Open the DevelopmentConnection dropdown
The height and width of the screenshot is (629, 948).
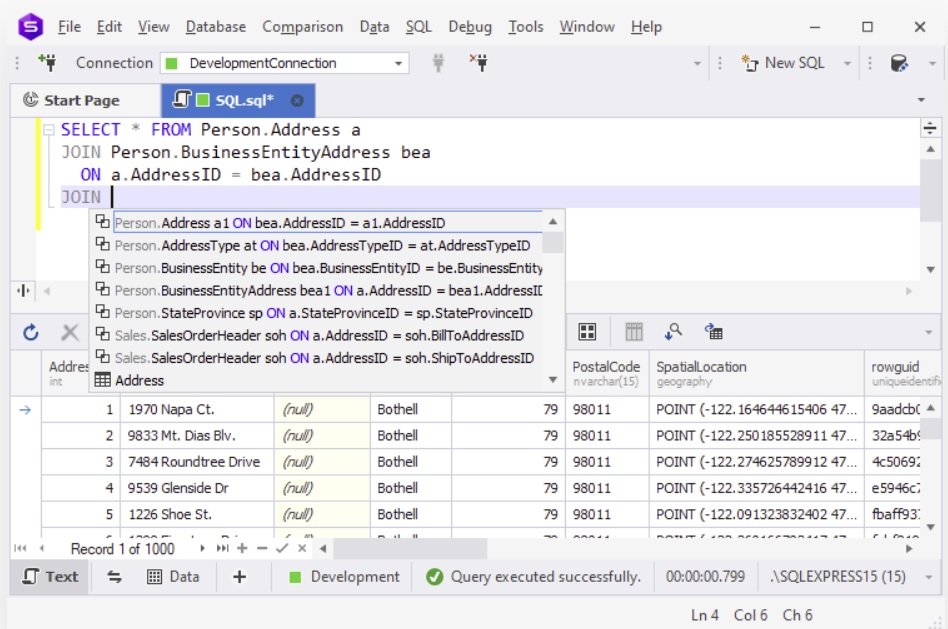[399, 63]
